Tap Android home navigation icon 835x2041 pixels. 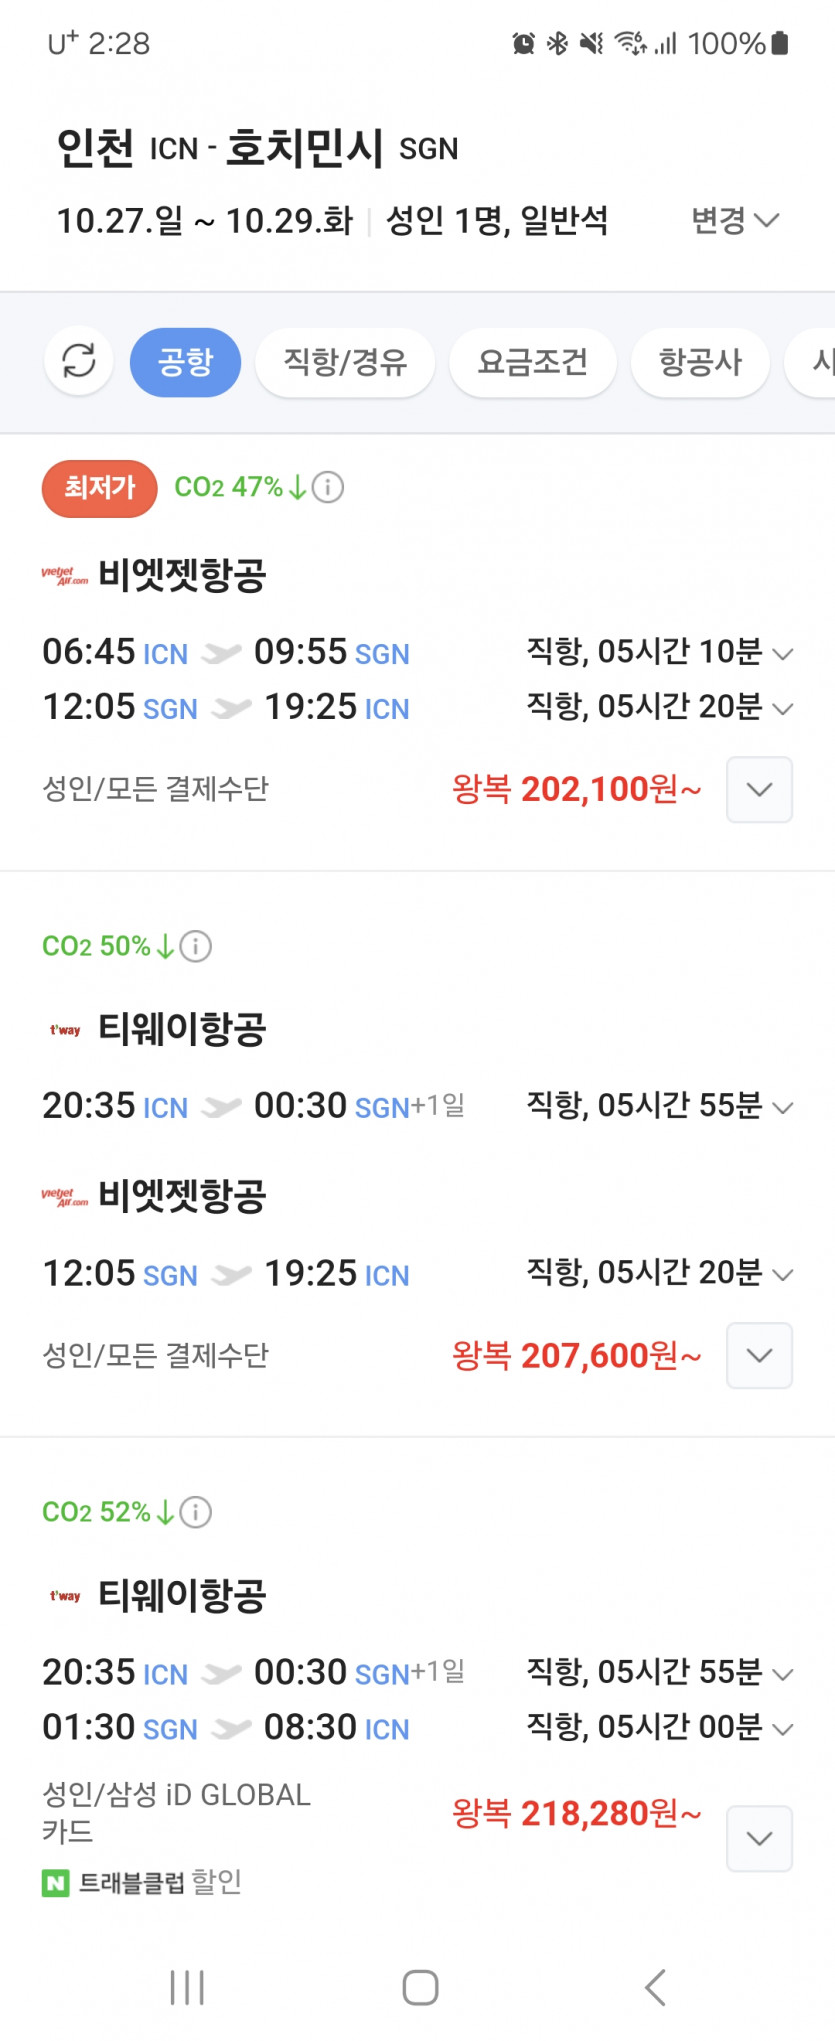(420, 1987)
